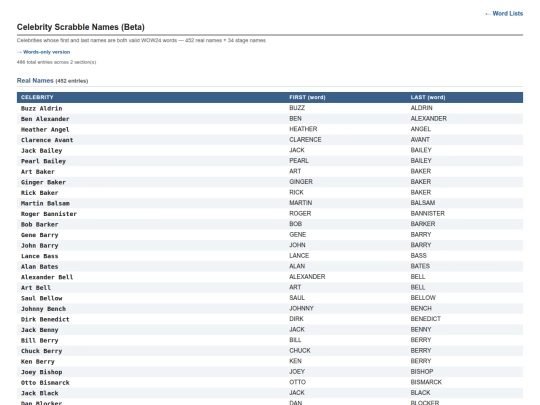The width and height of the screenshot is (540, 405).
Task: Select the Alan Bates name
Action: (40, 267)
